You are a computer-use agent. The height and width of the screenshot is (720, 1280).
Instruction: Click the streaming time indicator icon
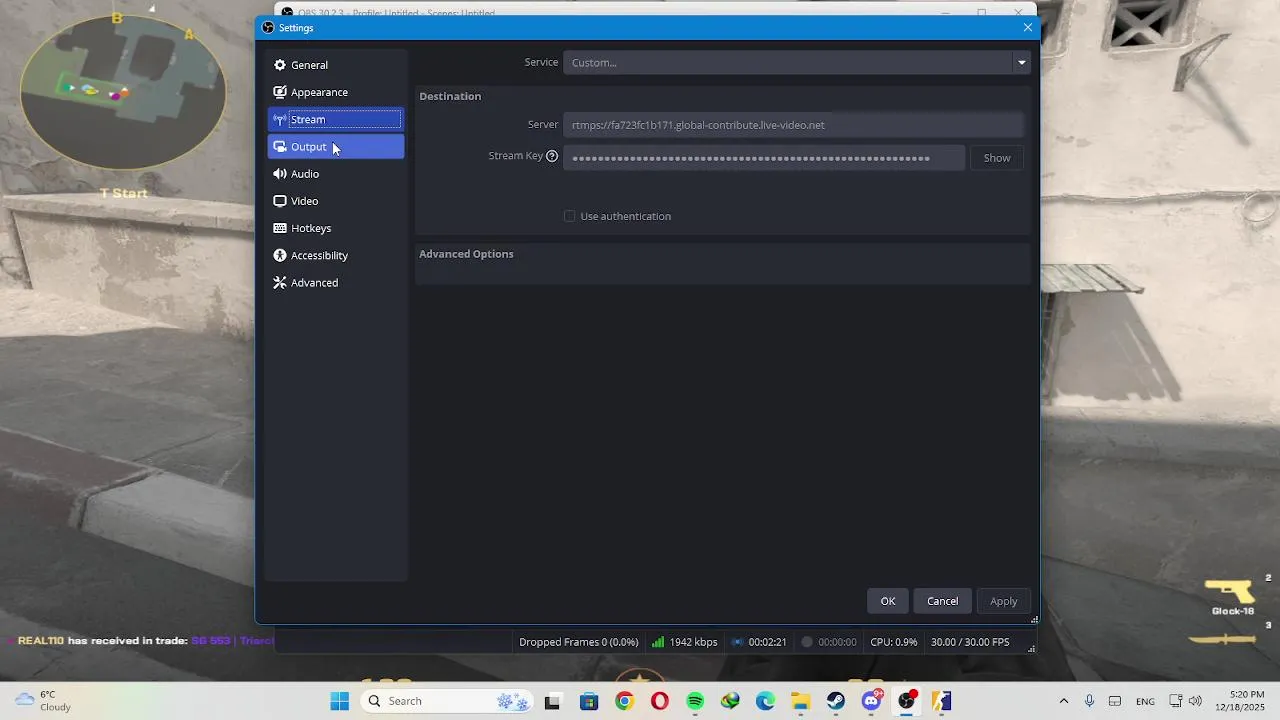click(738, 642)
